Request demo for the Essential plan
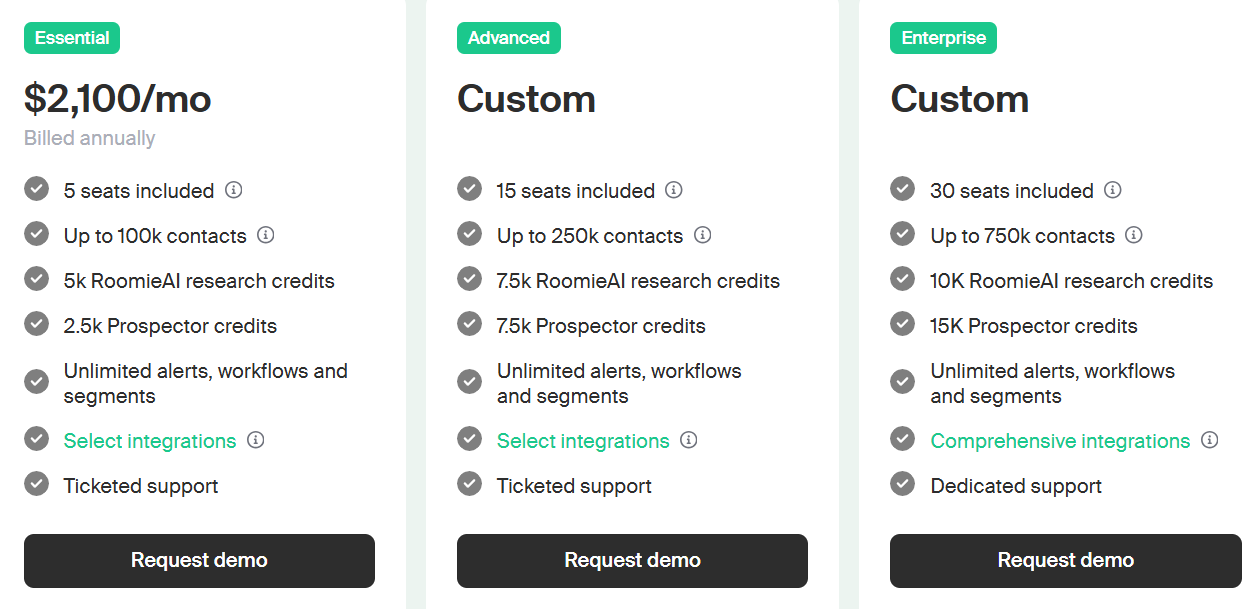Image resolution: width=1258 pixels, height=609 pixels. [x=199, y=560]
